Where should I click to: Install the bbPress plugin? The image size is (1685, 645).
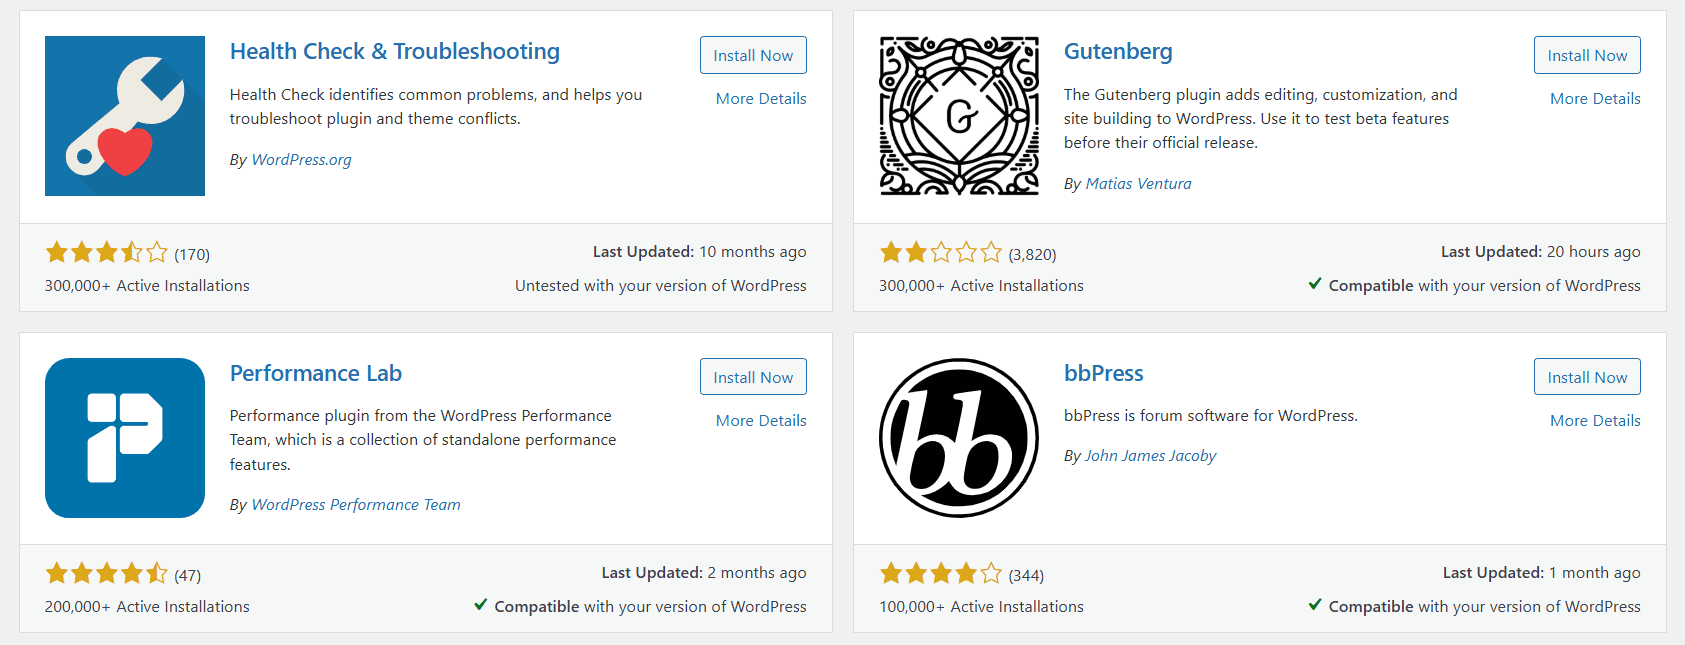[x=1586, y=376]
